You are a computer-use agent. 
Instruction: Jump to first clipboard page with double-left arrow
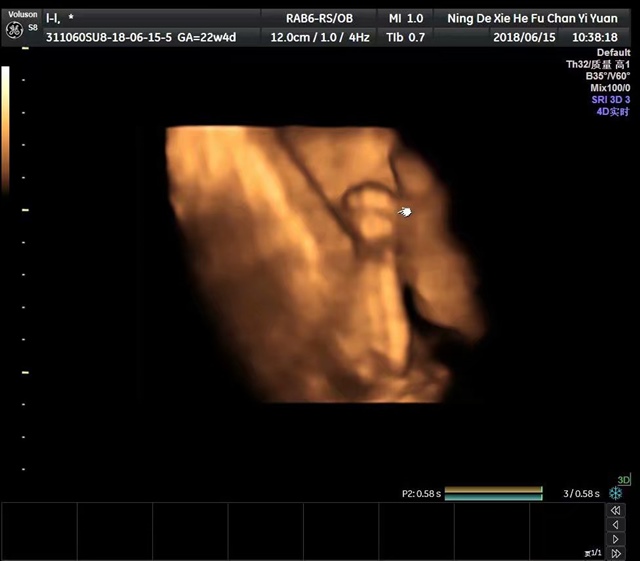click(616, 510)
